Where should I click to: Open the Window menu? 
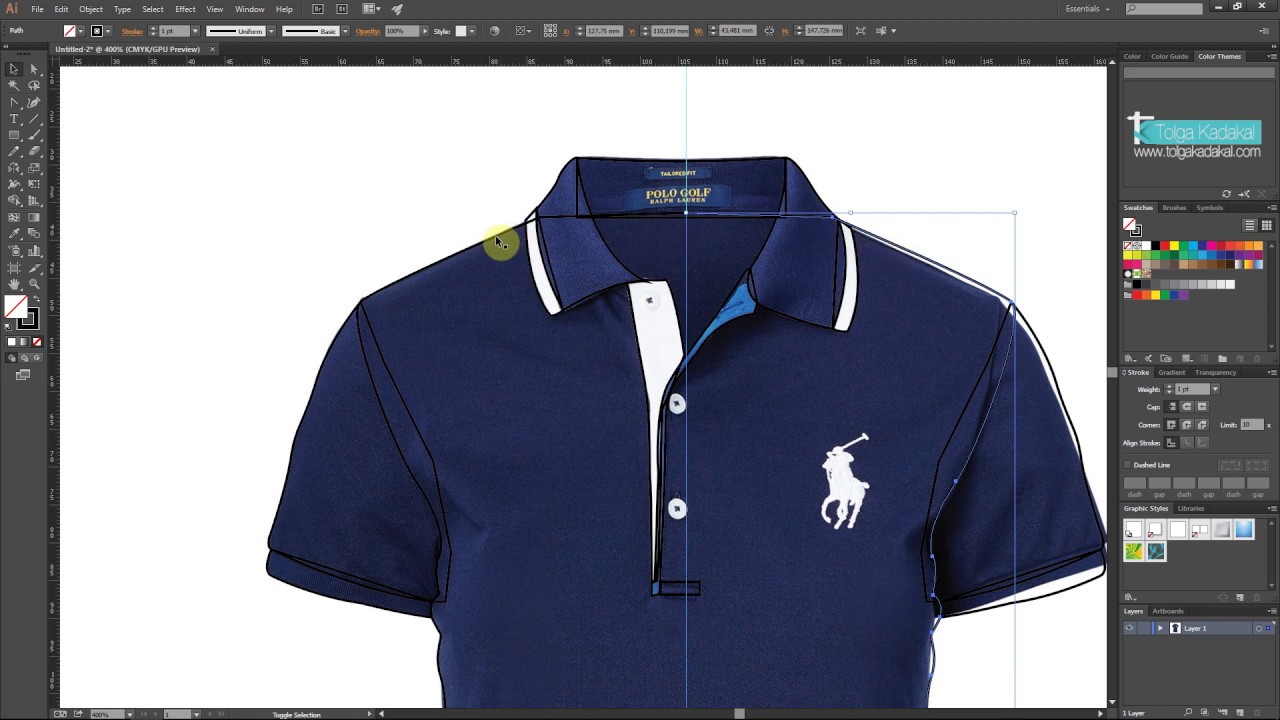249,9
